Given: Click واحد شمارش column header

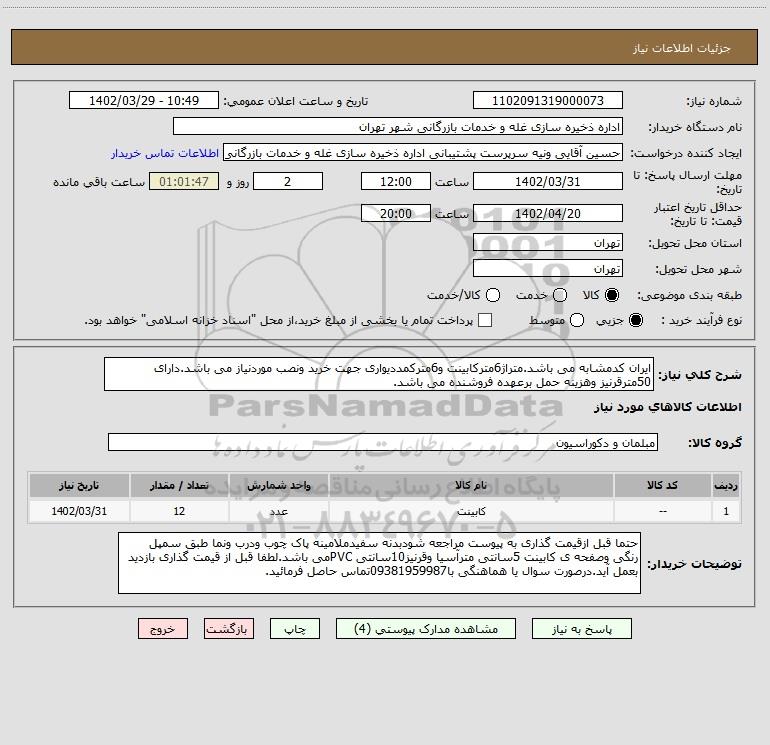Looking at the screenshot, I should coord(278,485).
